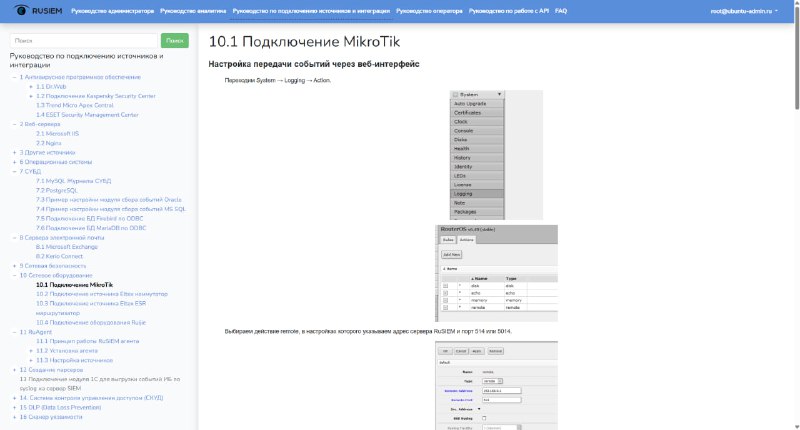Click the remote action settings screenshot
Viewport: 800px width, 430px height.
(x=496, y=385)
